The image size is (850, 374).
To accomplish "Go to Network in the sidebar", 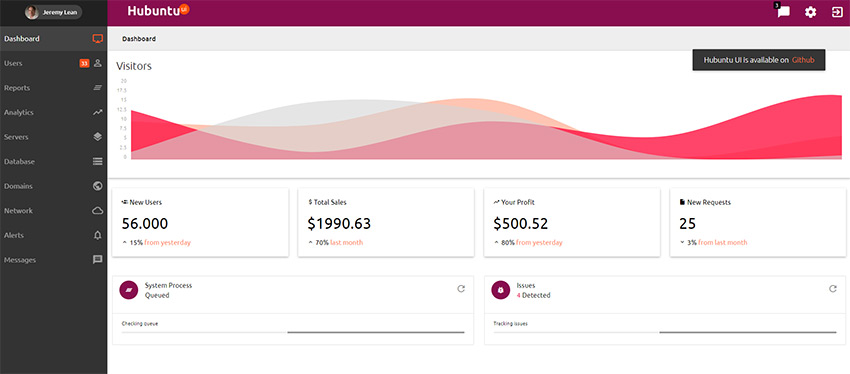I will pyautogui.click(x=54, y=211).
